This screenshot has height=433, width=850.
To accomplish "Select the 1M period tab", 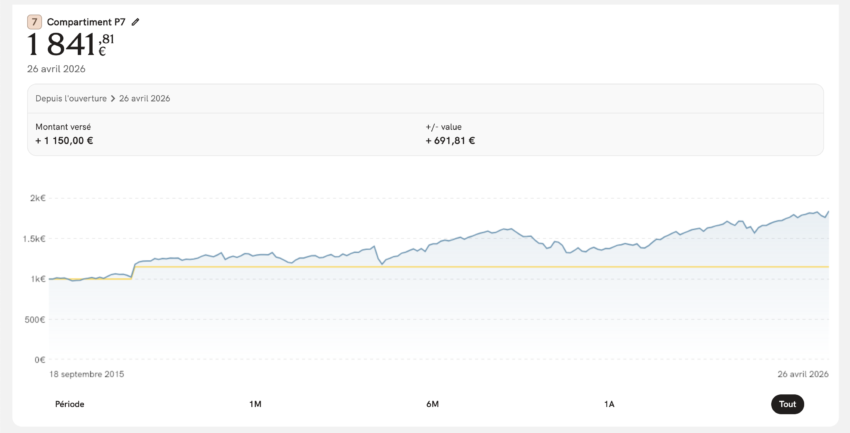I will point(255,404).
